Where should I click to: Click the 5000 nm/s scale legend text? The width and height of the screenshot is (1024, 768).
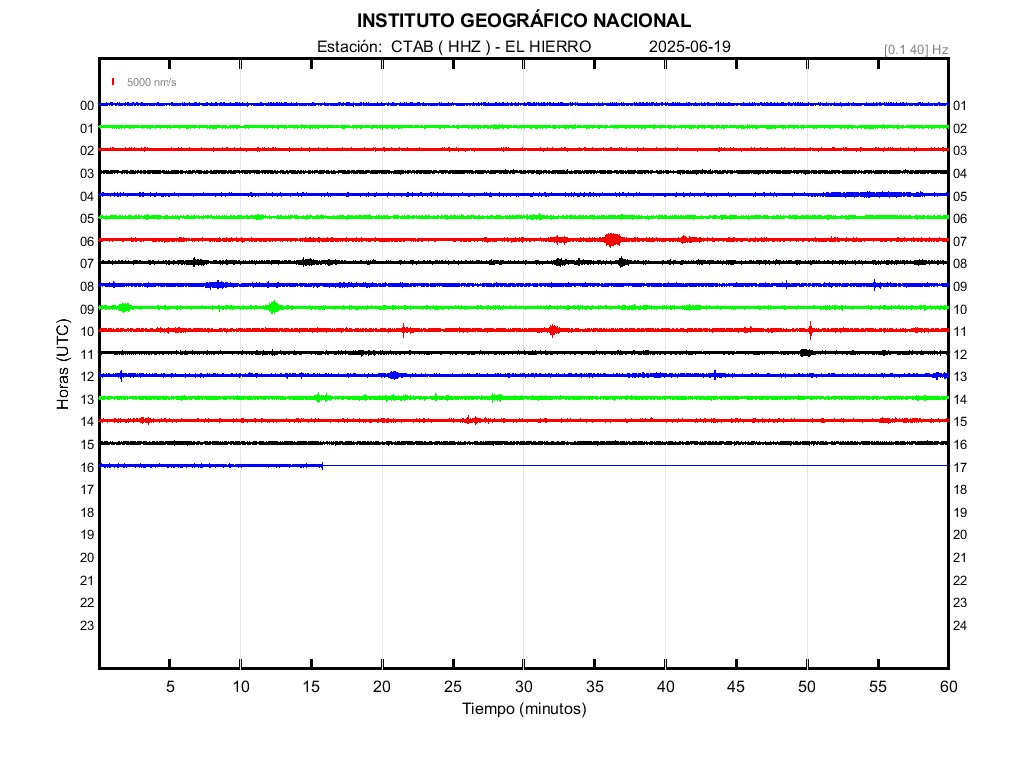152,82
